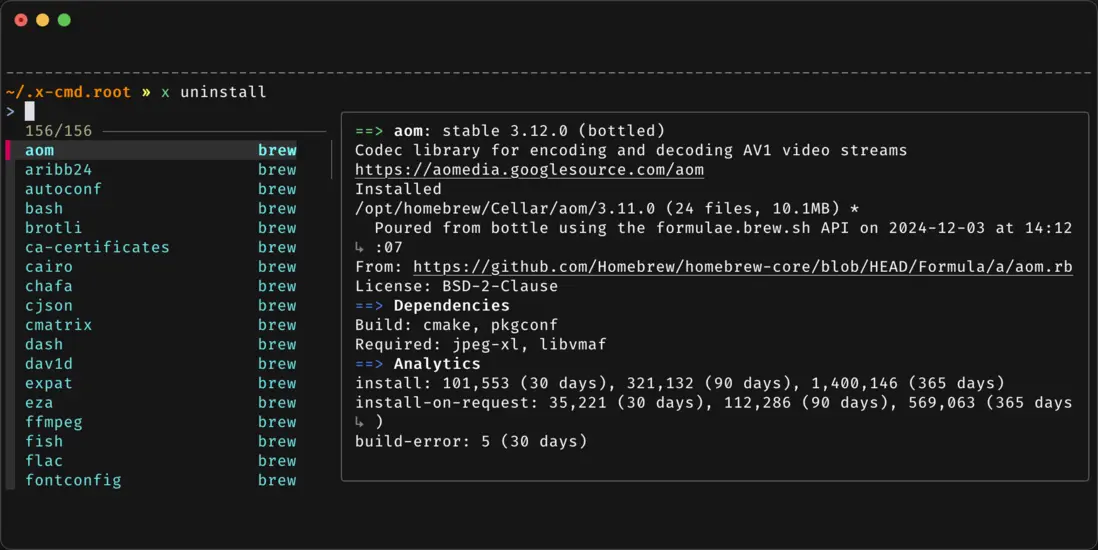Click the search prompt input cursor
The width and height of the screenshot is (1098, 550).
[30, 111]
